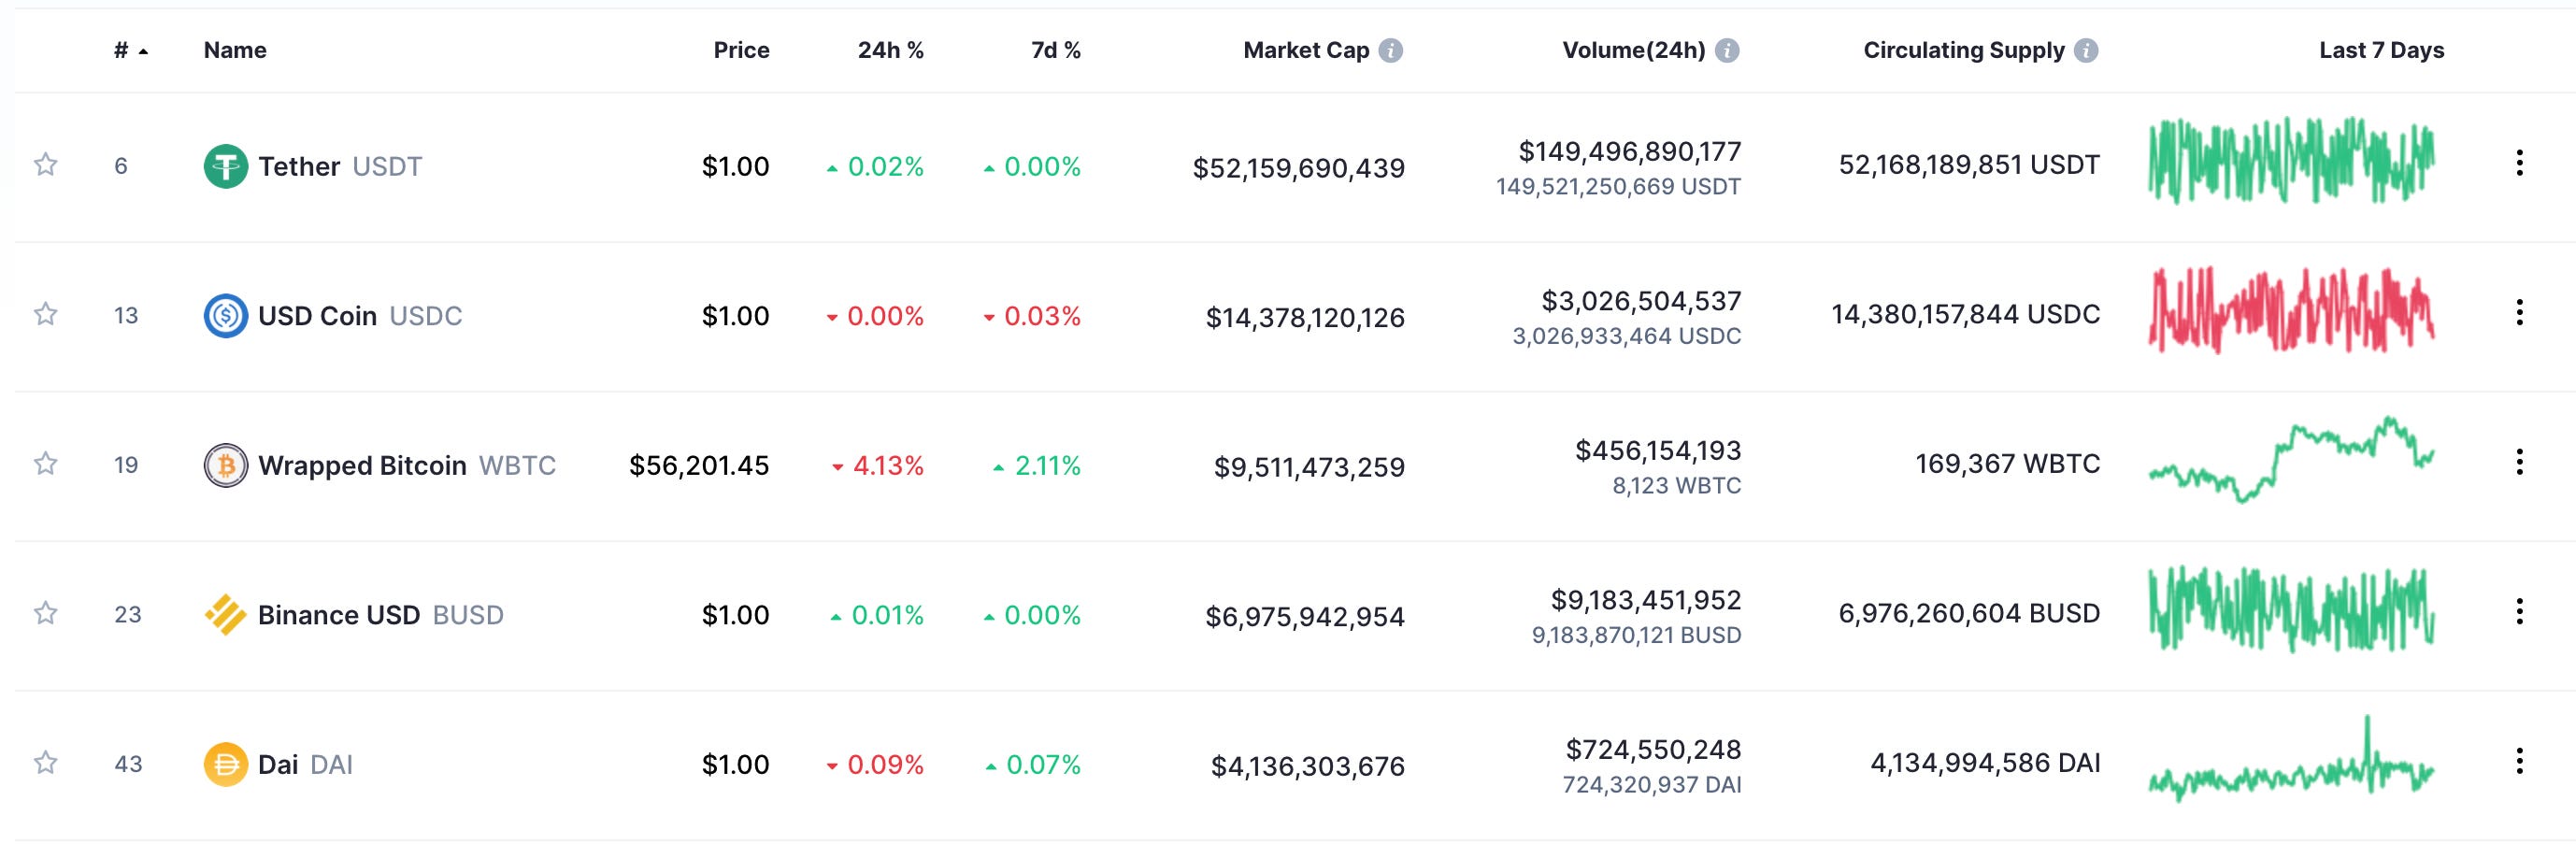Click USD Coin market cap $14,378,120,126
Image resolution: width=2576 pixels, height=858 pixels.
coord(1305,318)
